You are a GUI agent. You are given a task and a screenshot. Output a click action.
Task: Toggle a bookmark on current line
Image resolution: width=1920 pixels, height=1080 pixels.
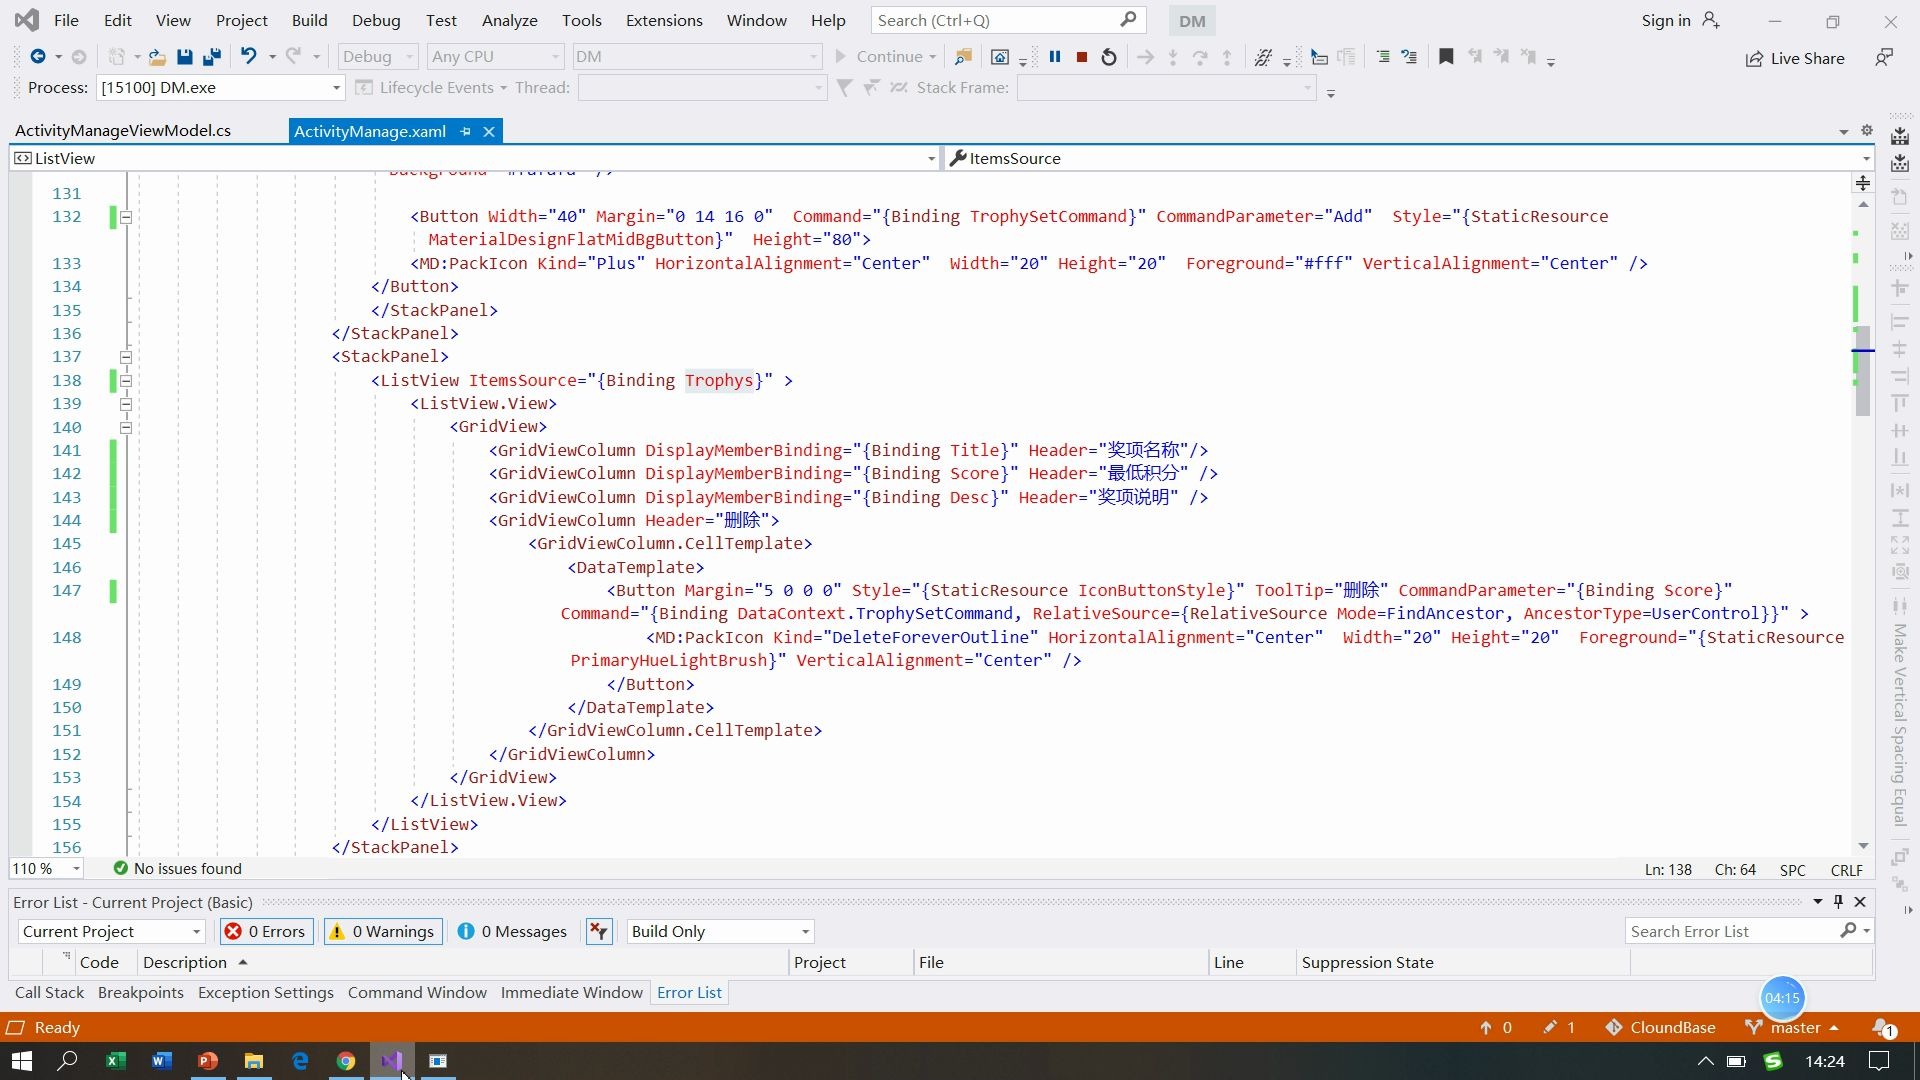point(1445,57)
